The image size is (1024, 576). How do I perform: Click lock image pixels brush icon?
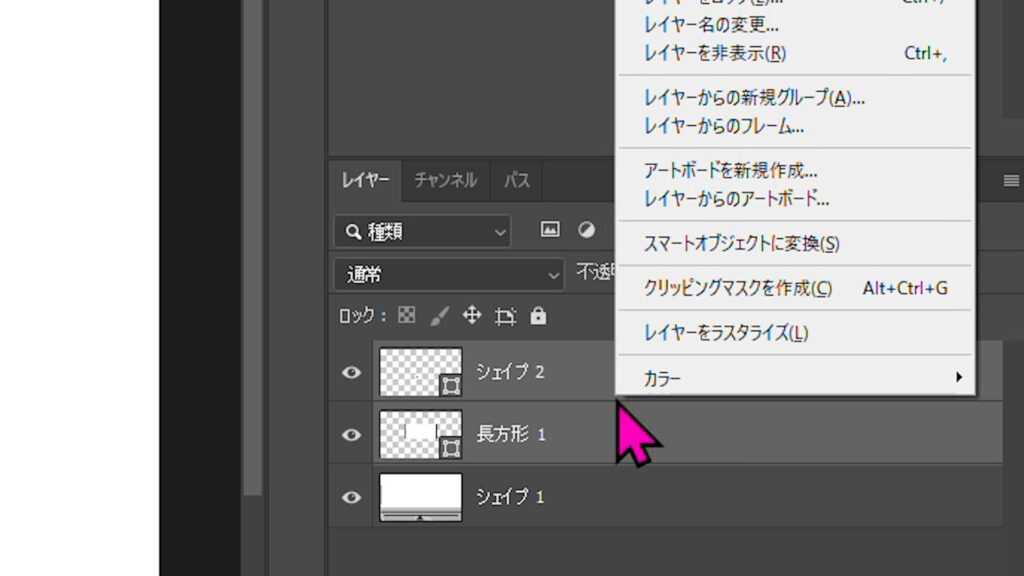point(439,316)
